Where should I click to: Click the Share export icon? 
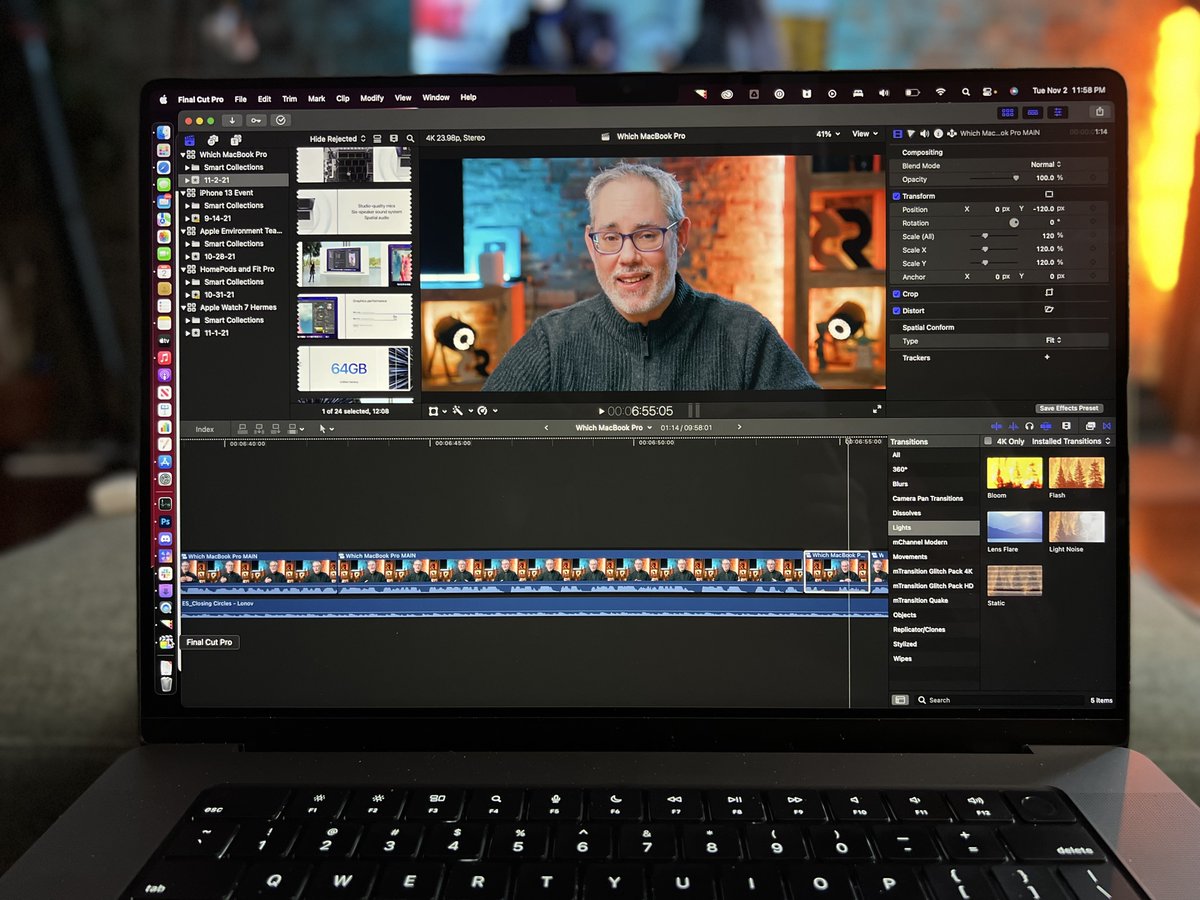[x=1100, y=112]
